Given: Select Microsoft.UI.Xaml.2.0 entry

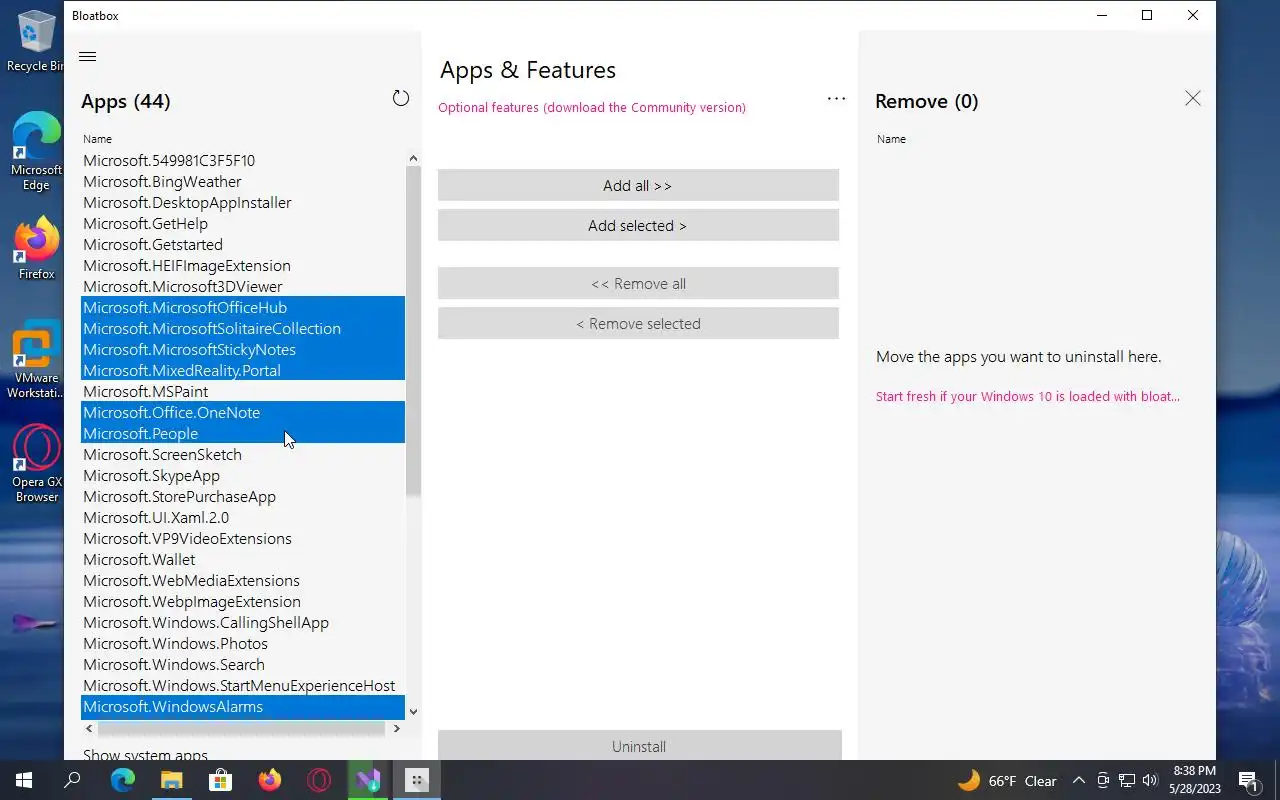Looking at the screenshot, I should point(243,517).
